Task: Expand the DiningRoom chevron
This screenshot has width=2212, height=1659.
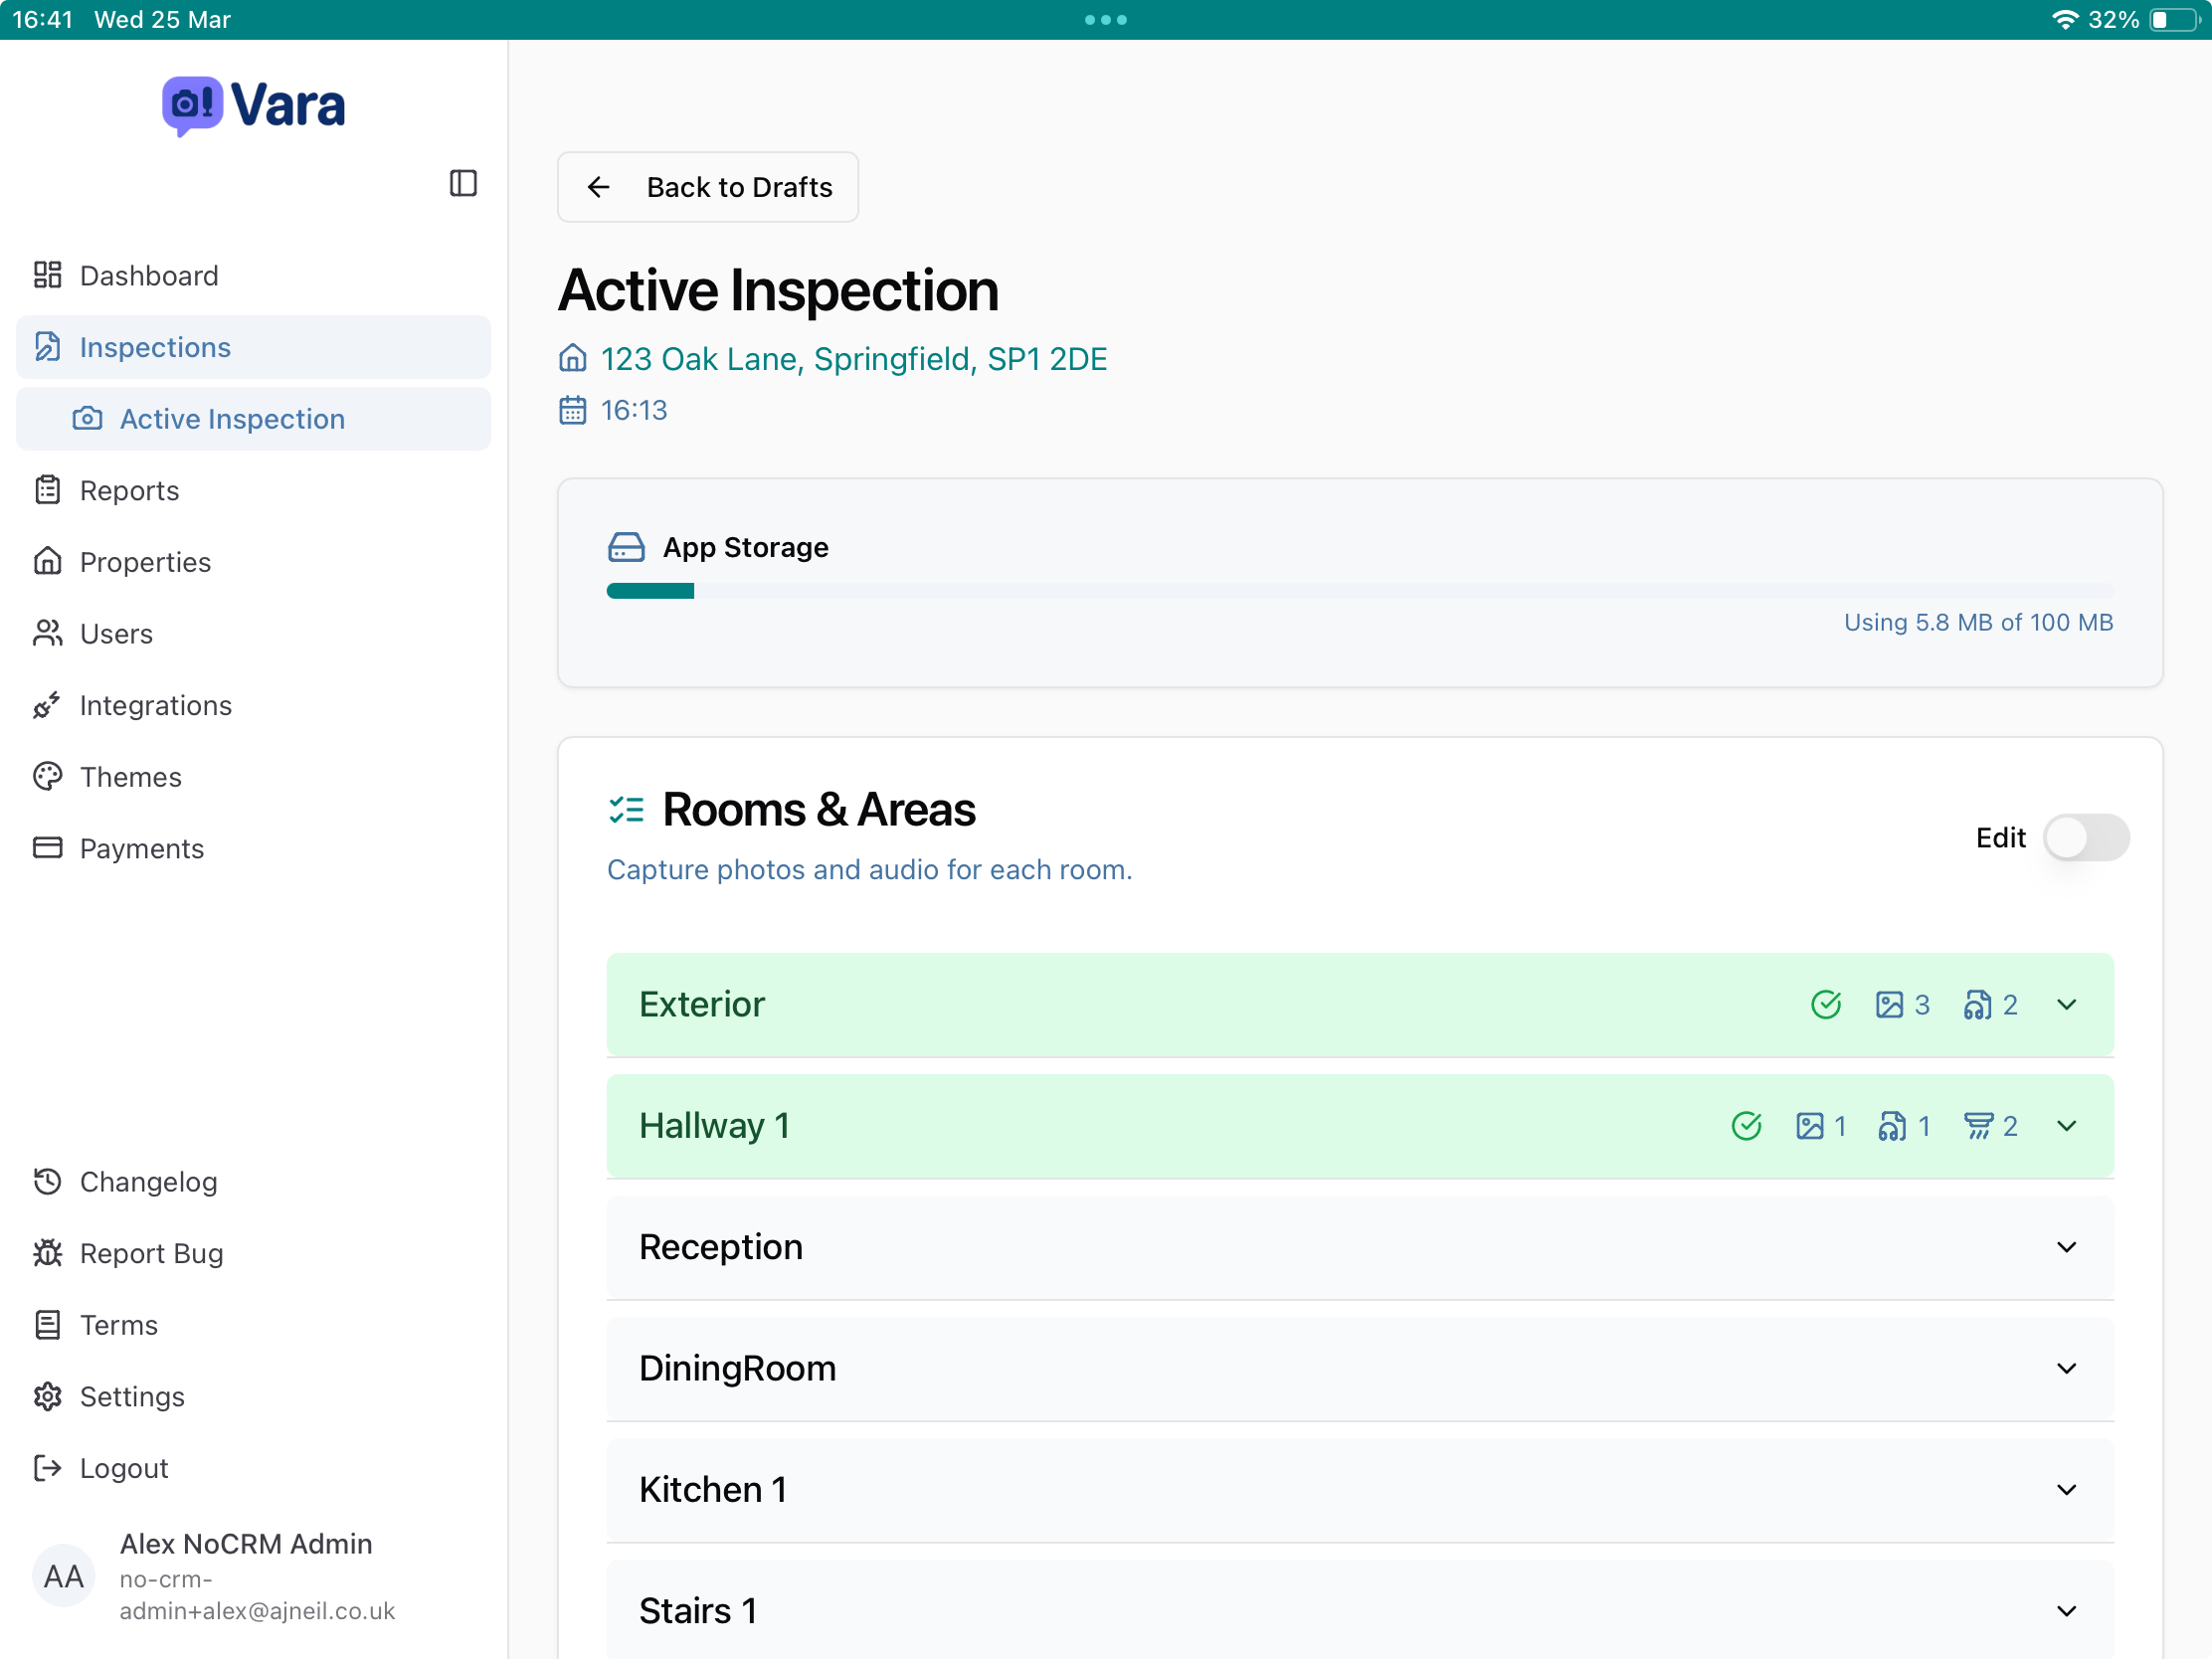Action: [x=2066, y=1368]
